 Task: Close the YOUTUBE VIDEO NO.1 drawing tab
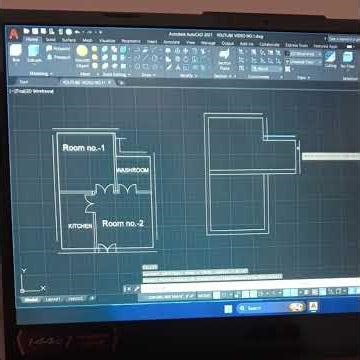point(109,83)
